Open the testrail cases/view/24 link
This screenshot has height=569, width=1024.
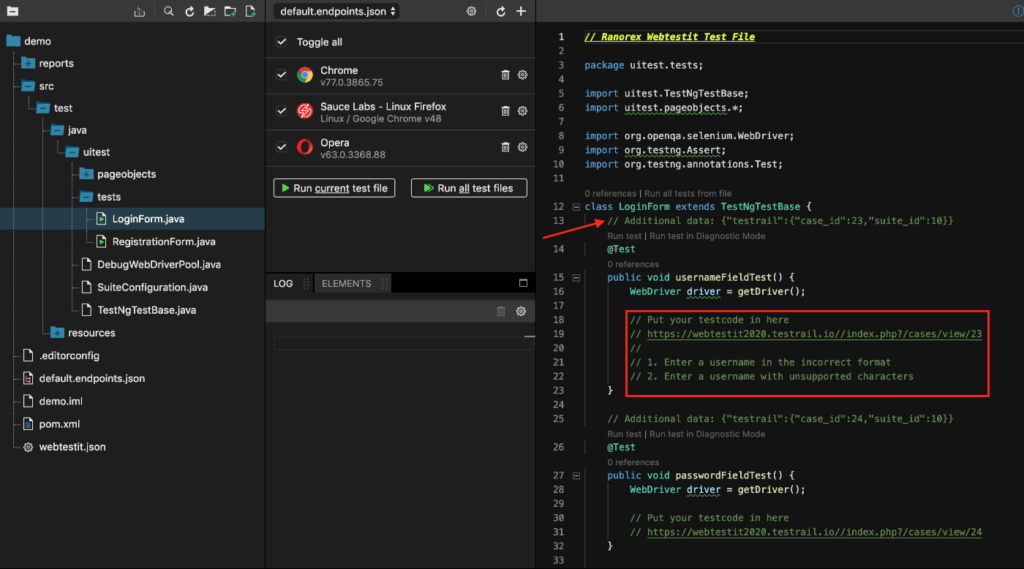pyautogui.click(x=814, y=532)
